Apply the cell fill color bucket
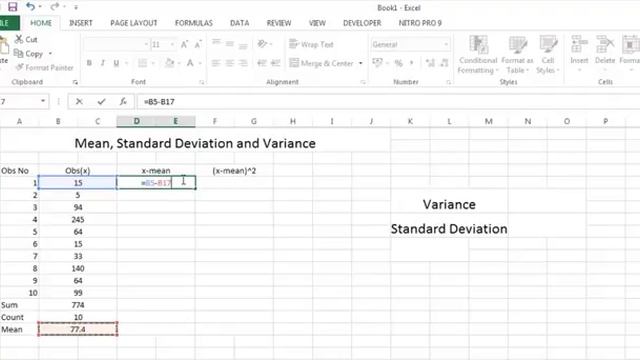This screenshot has width=640, height=360. 169,63
